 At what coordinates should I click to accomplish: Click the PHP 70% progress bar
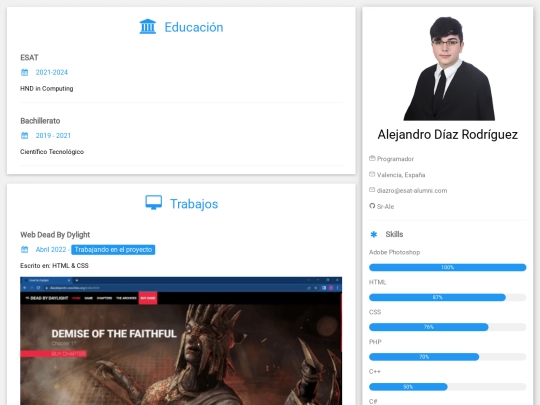[447, 357]
